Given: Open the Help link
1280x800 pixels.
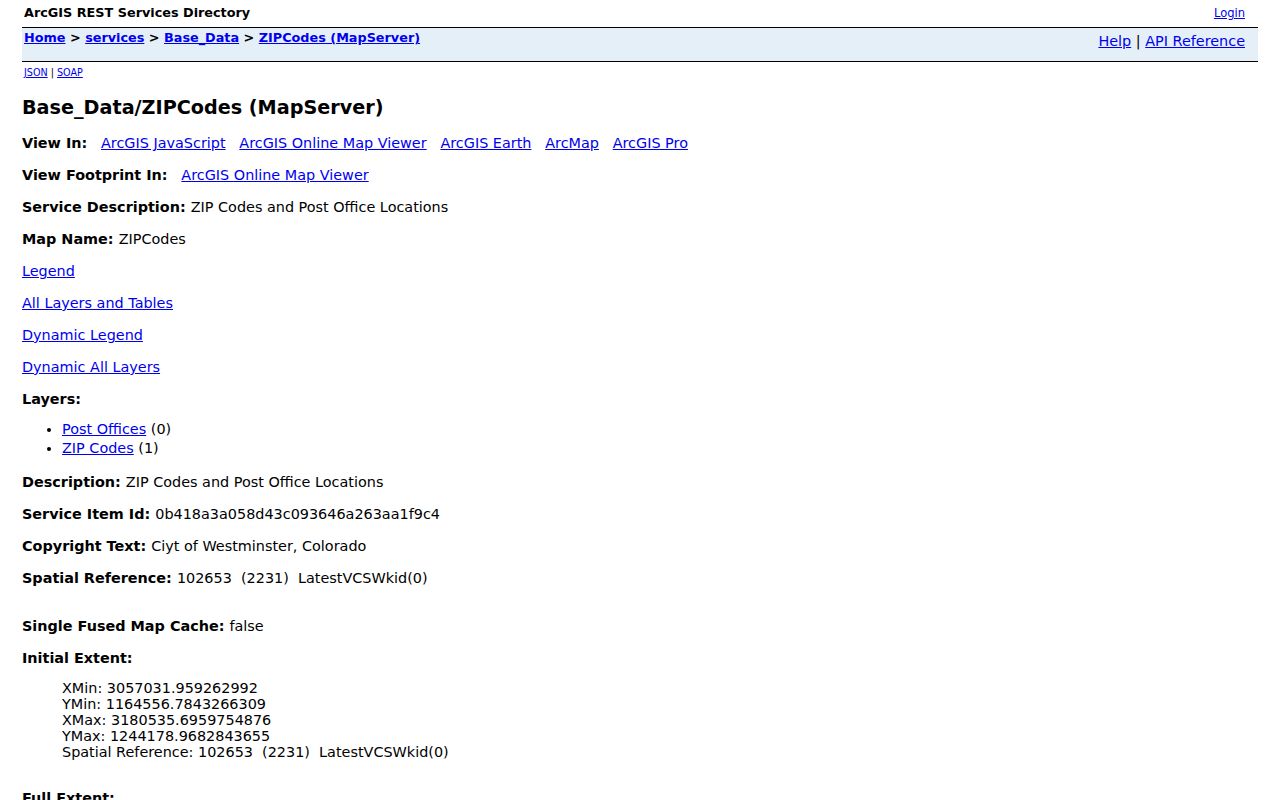Looking at the screenshot, I should click(1114, 41).
